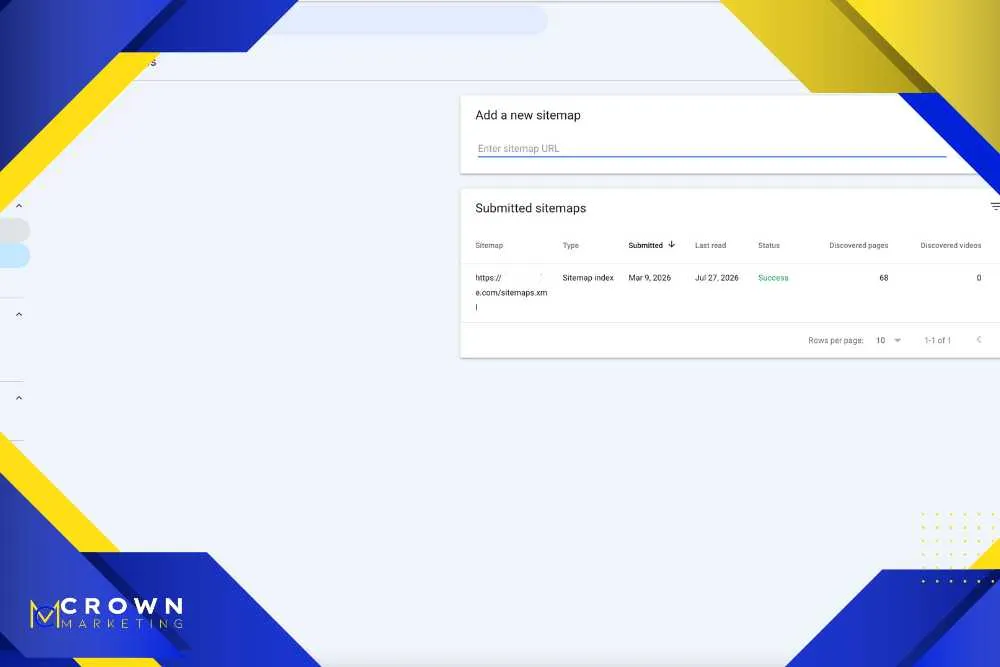Screen dimensions: 1000x667
Task: Click the Submitted sitemaps heading
Action: point(531,208)
